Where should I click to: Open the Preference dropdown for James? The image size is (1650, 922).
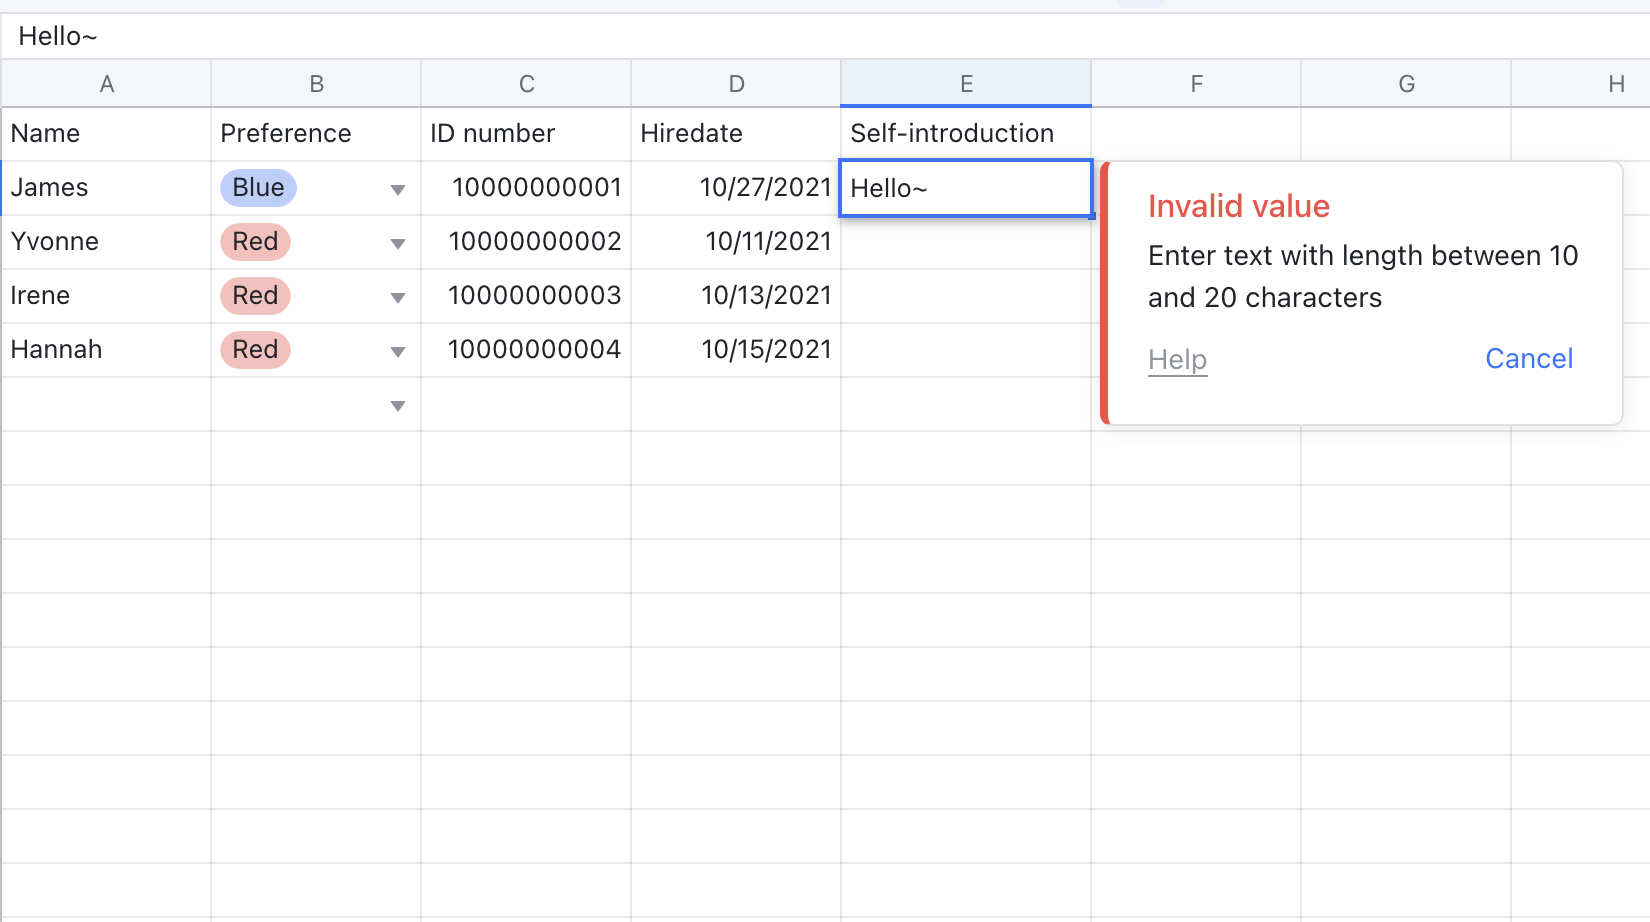[x=397, y=189]
